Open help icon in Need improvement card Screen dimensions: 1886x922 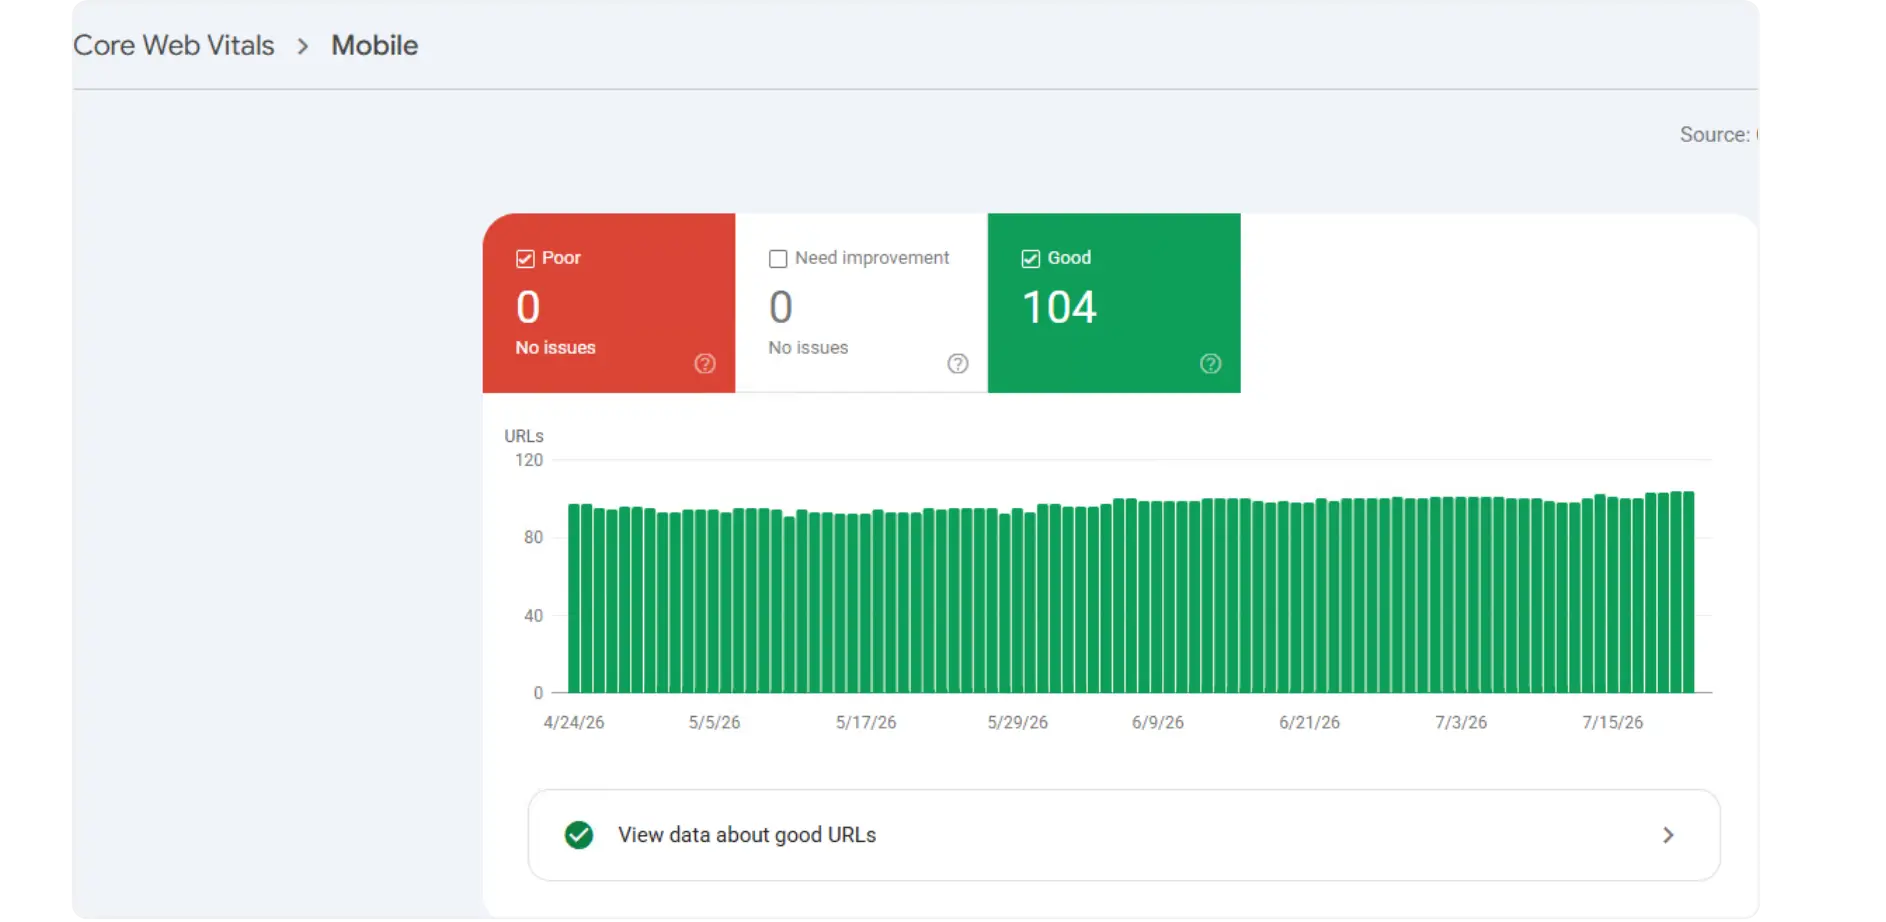958,364
